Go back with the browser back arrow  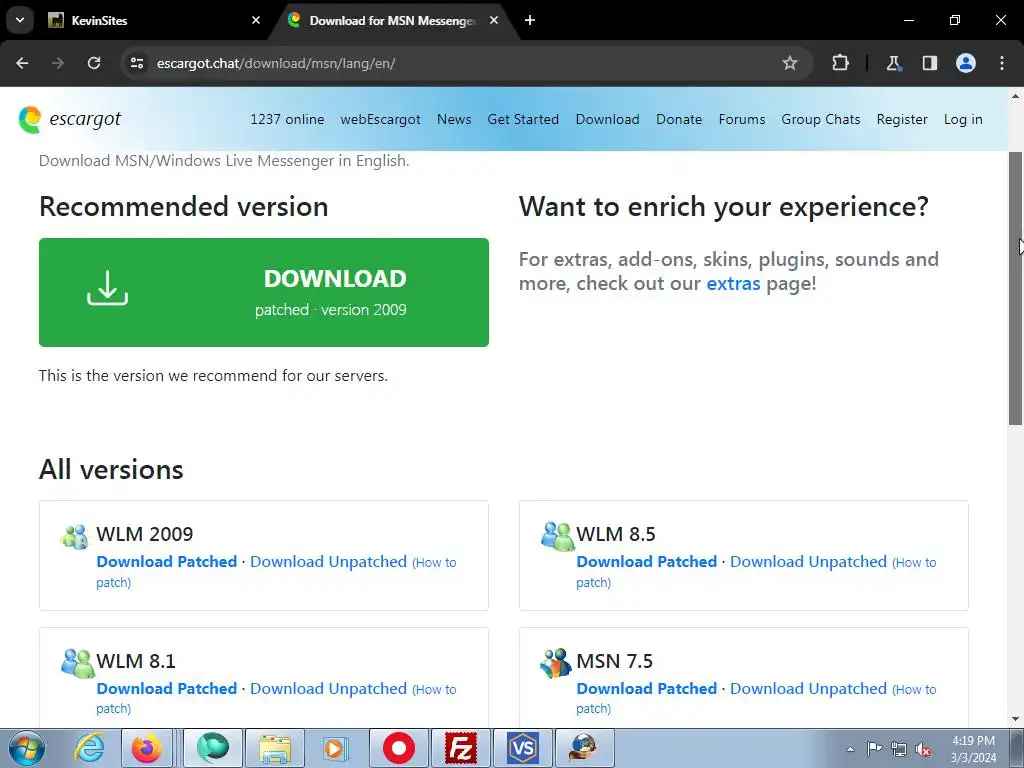pyautogui.click(x=22, y=63)
